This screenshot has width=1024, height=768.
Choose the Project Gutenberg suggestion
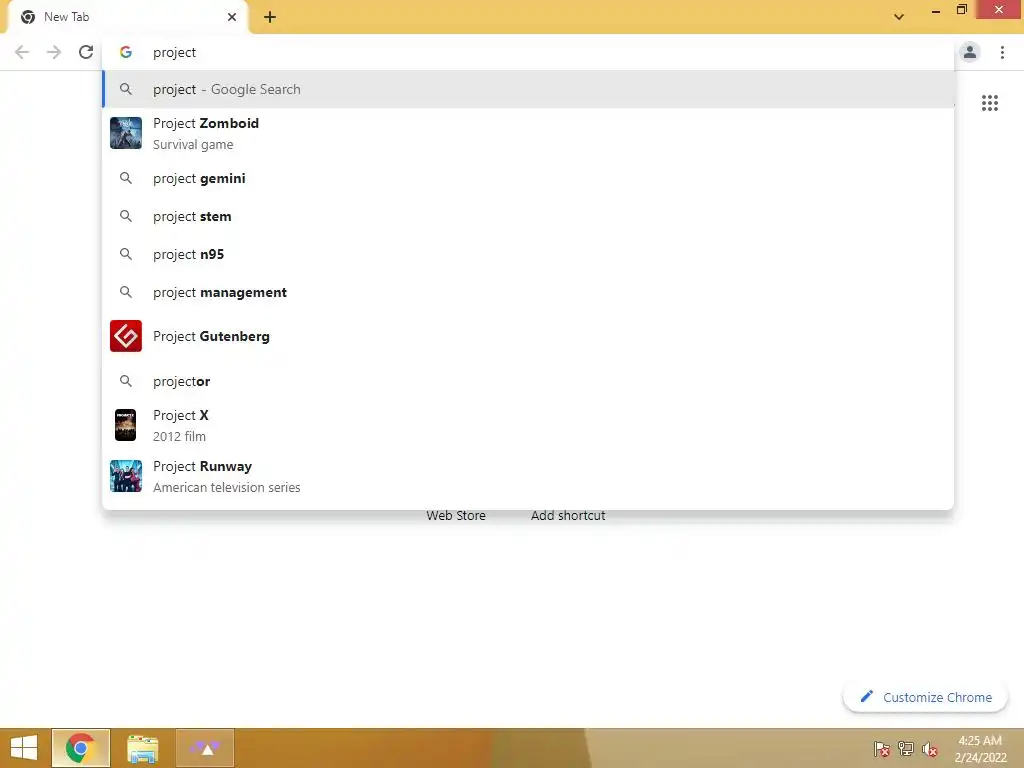click(528, 336)
